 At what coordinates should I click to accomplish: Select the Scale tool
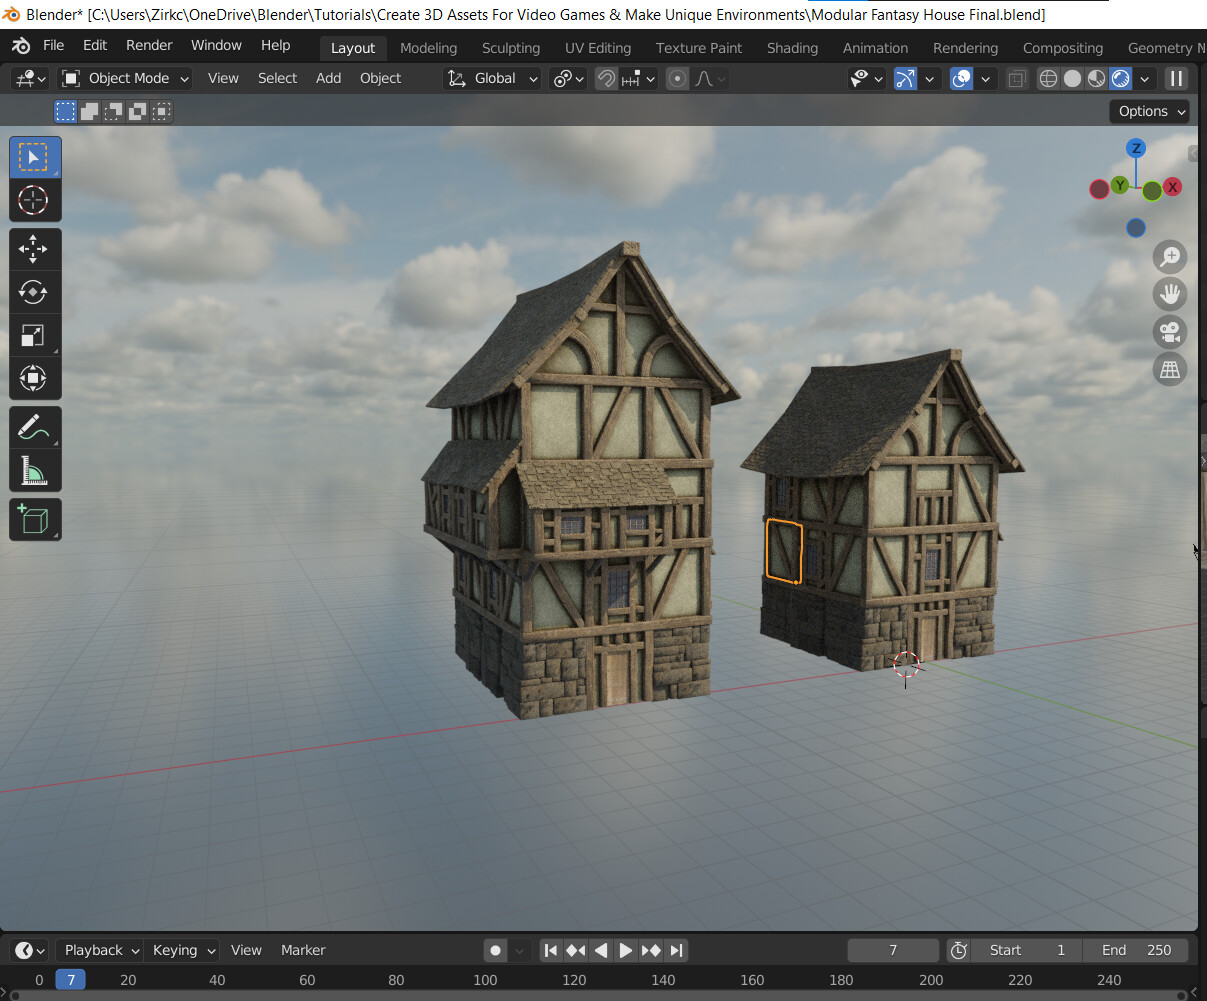[34, 336]
